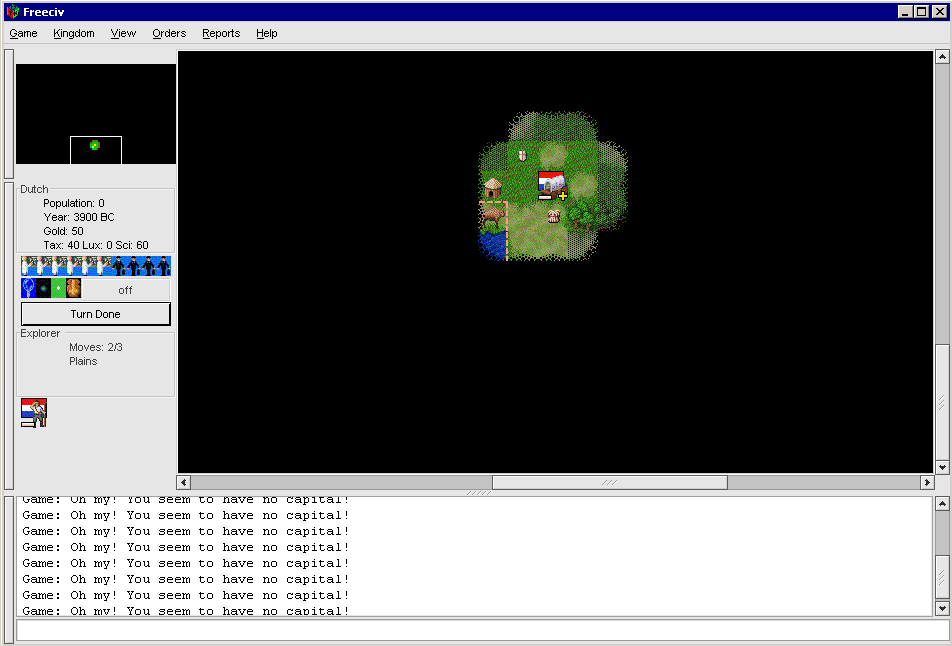The height and width of the screenshot is (646, 952).
Task: Click the map scroll up arrow
Action: 942,57
